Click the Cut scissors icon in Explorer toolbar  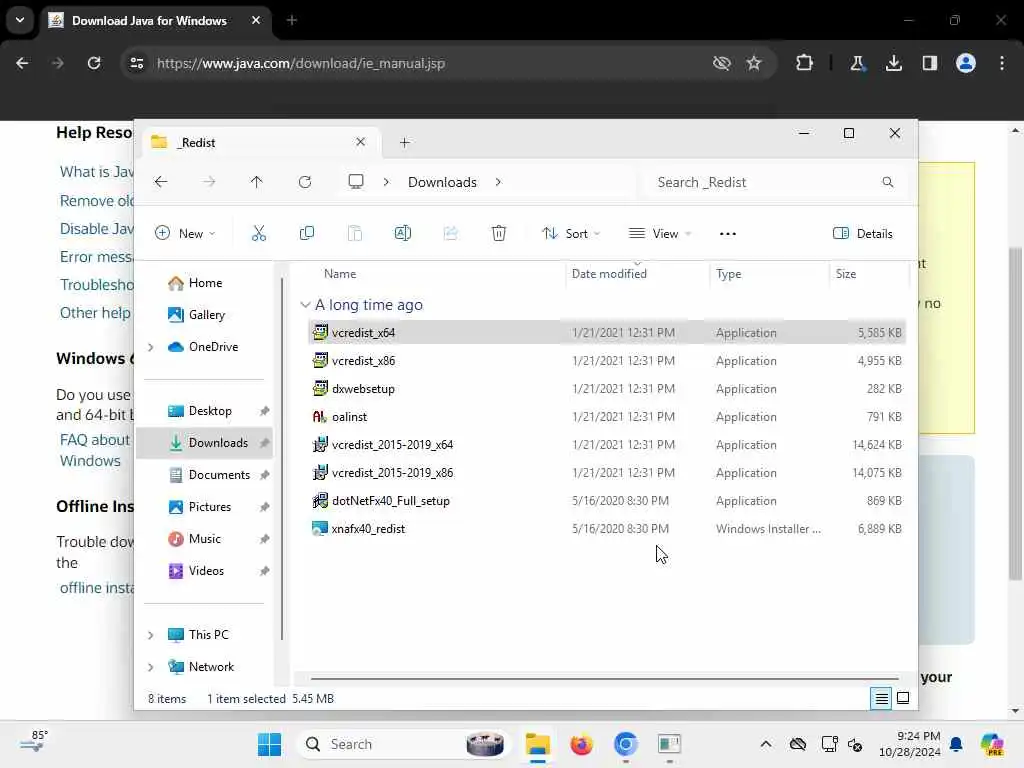[x=259, y=233]
